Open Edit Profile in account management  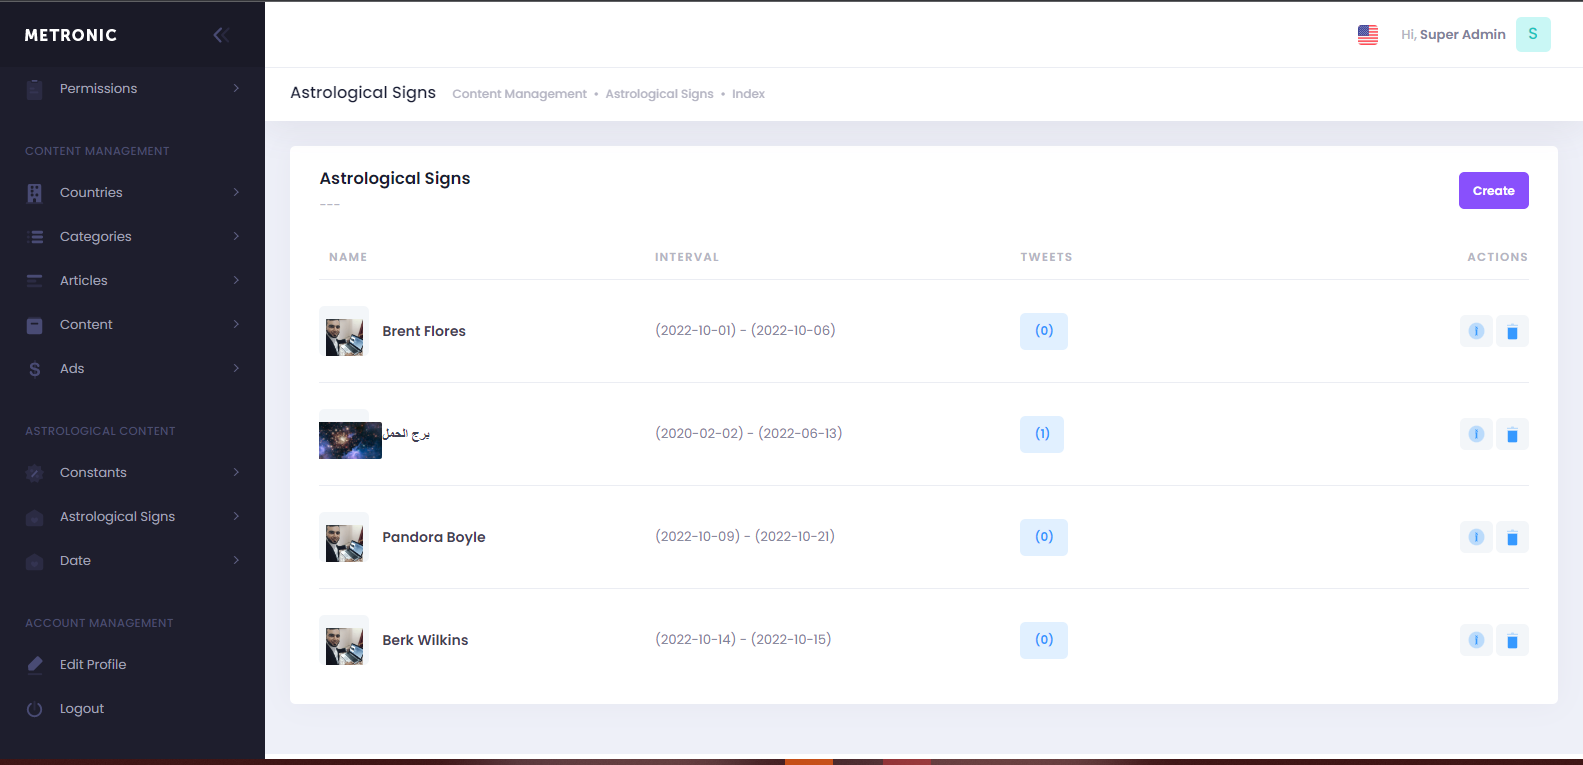tap(92, 665)
